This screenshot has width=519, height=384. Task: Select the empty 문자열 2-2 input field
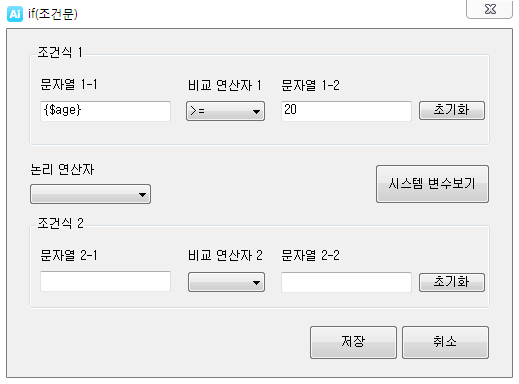(x=346, y=282)
